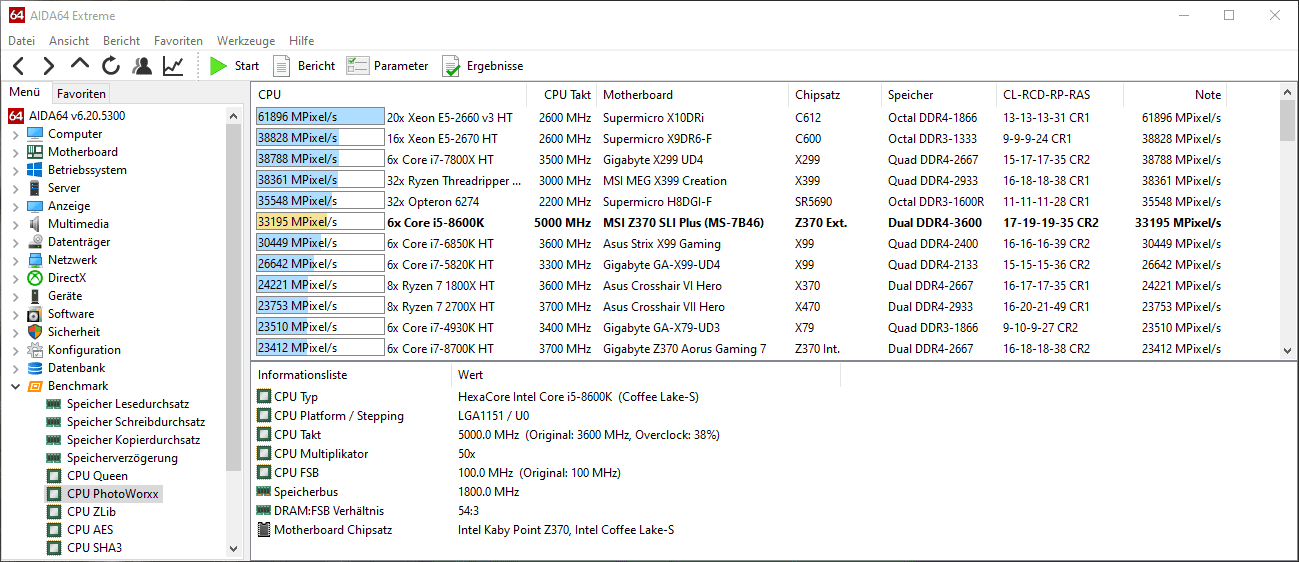Select the Netzwerk icon in the tree
The width and height of the screenshot is (1299, 562).
click(36, 260)
